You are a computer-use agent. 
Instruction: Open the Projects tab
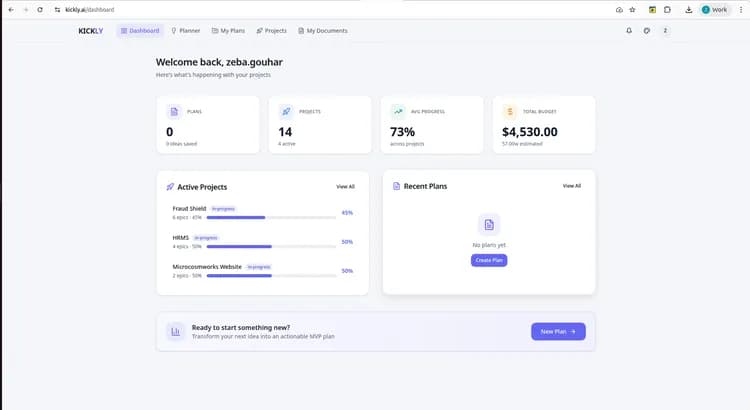(x=271, y=31)
